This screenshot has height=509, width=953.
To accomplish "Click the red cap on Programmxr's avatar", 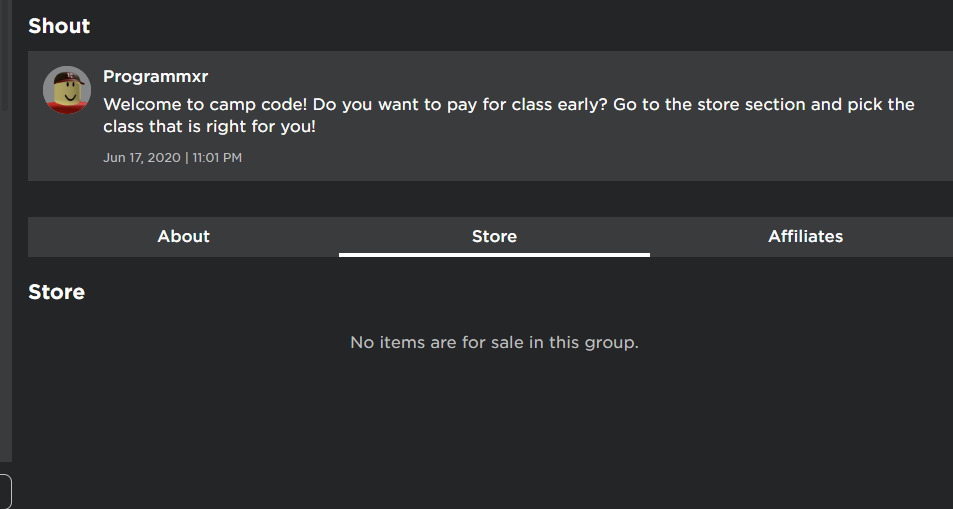I will (68, 78).
